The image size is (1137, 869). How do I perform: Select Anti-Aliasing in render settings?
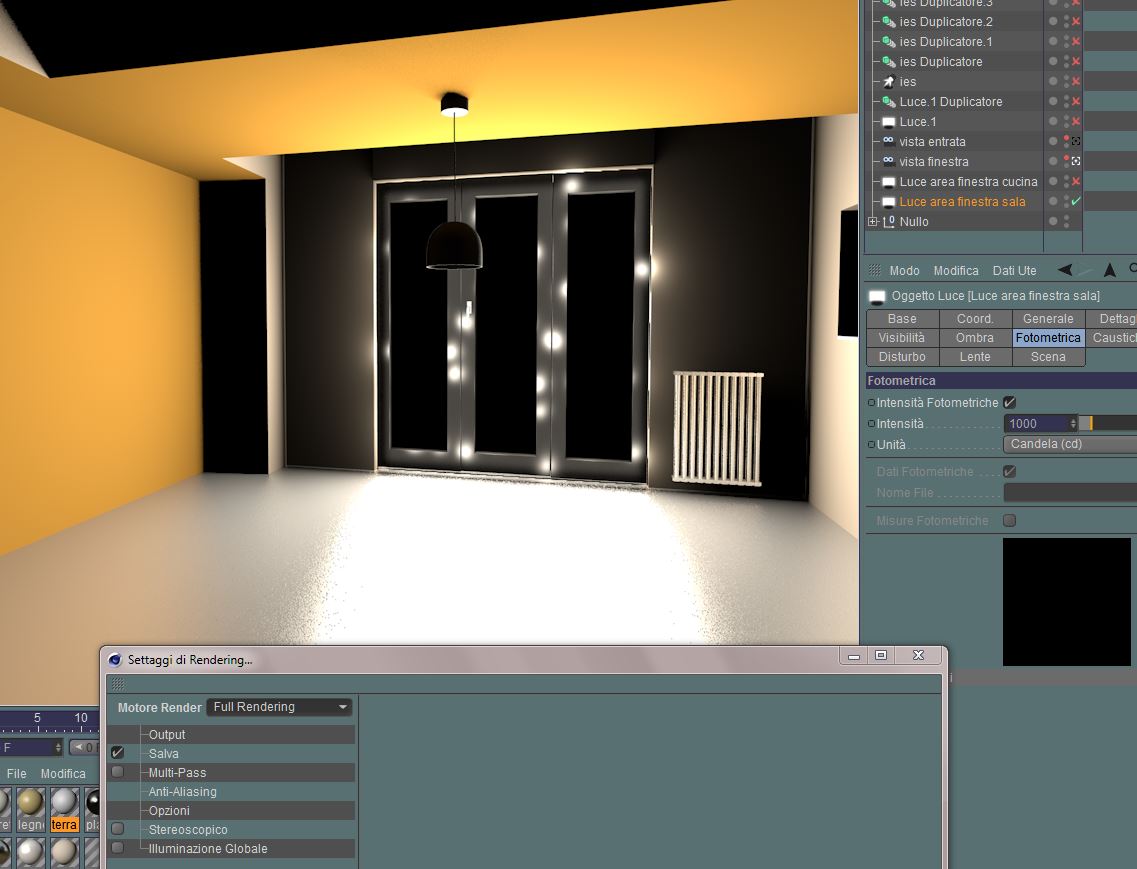pos(183,791)
